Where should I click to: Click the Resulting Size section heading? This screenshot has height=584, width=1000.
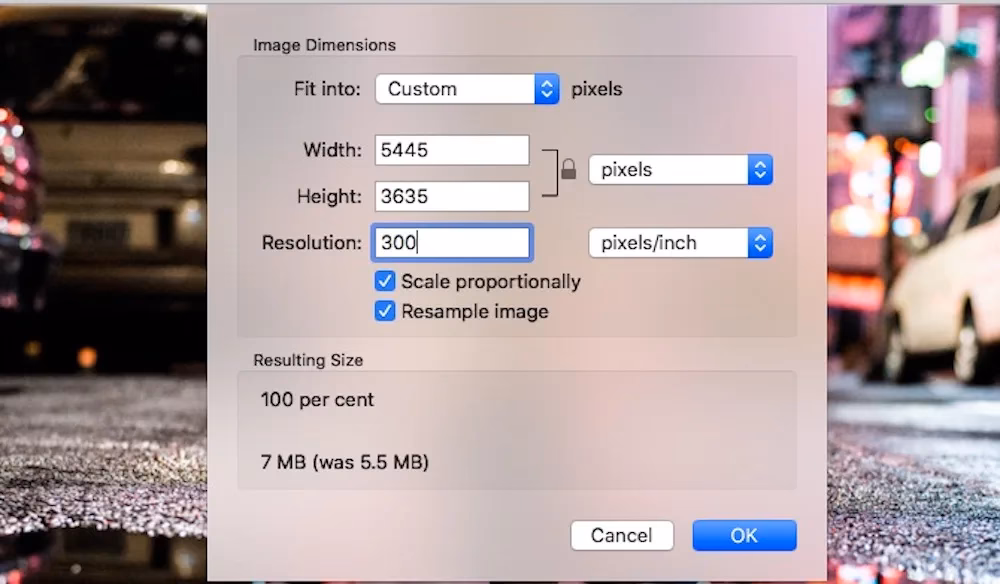(308, 360)
